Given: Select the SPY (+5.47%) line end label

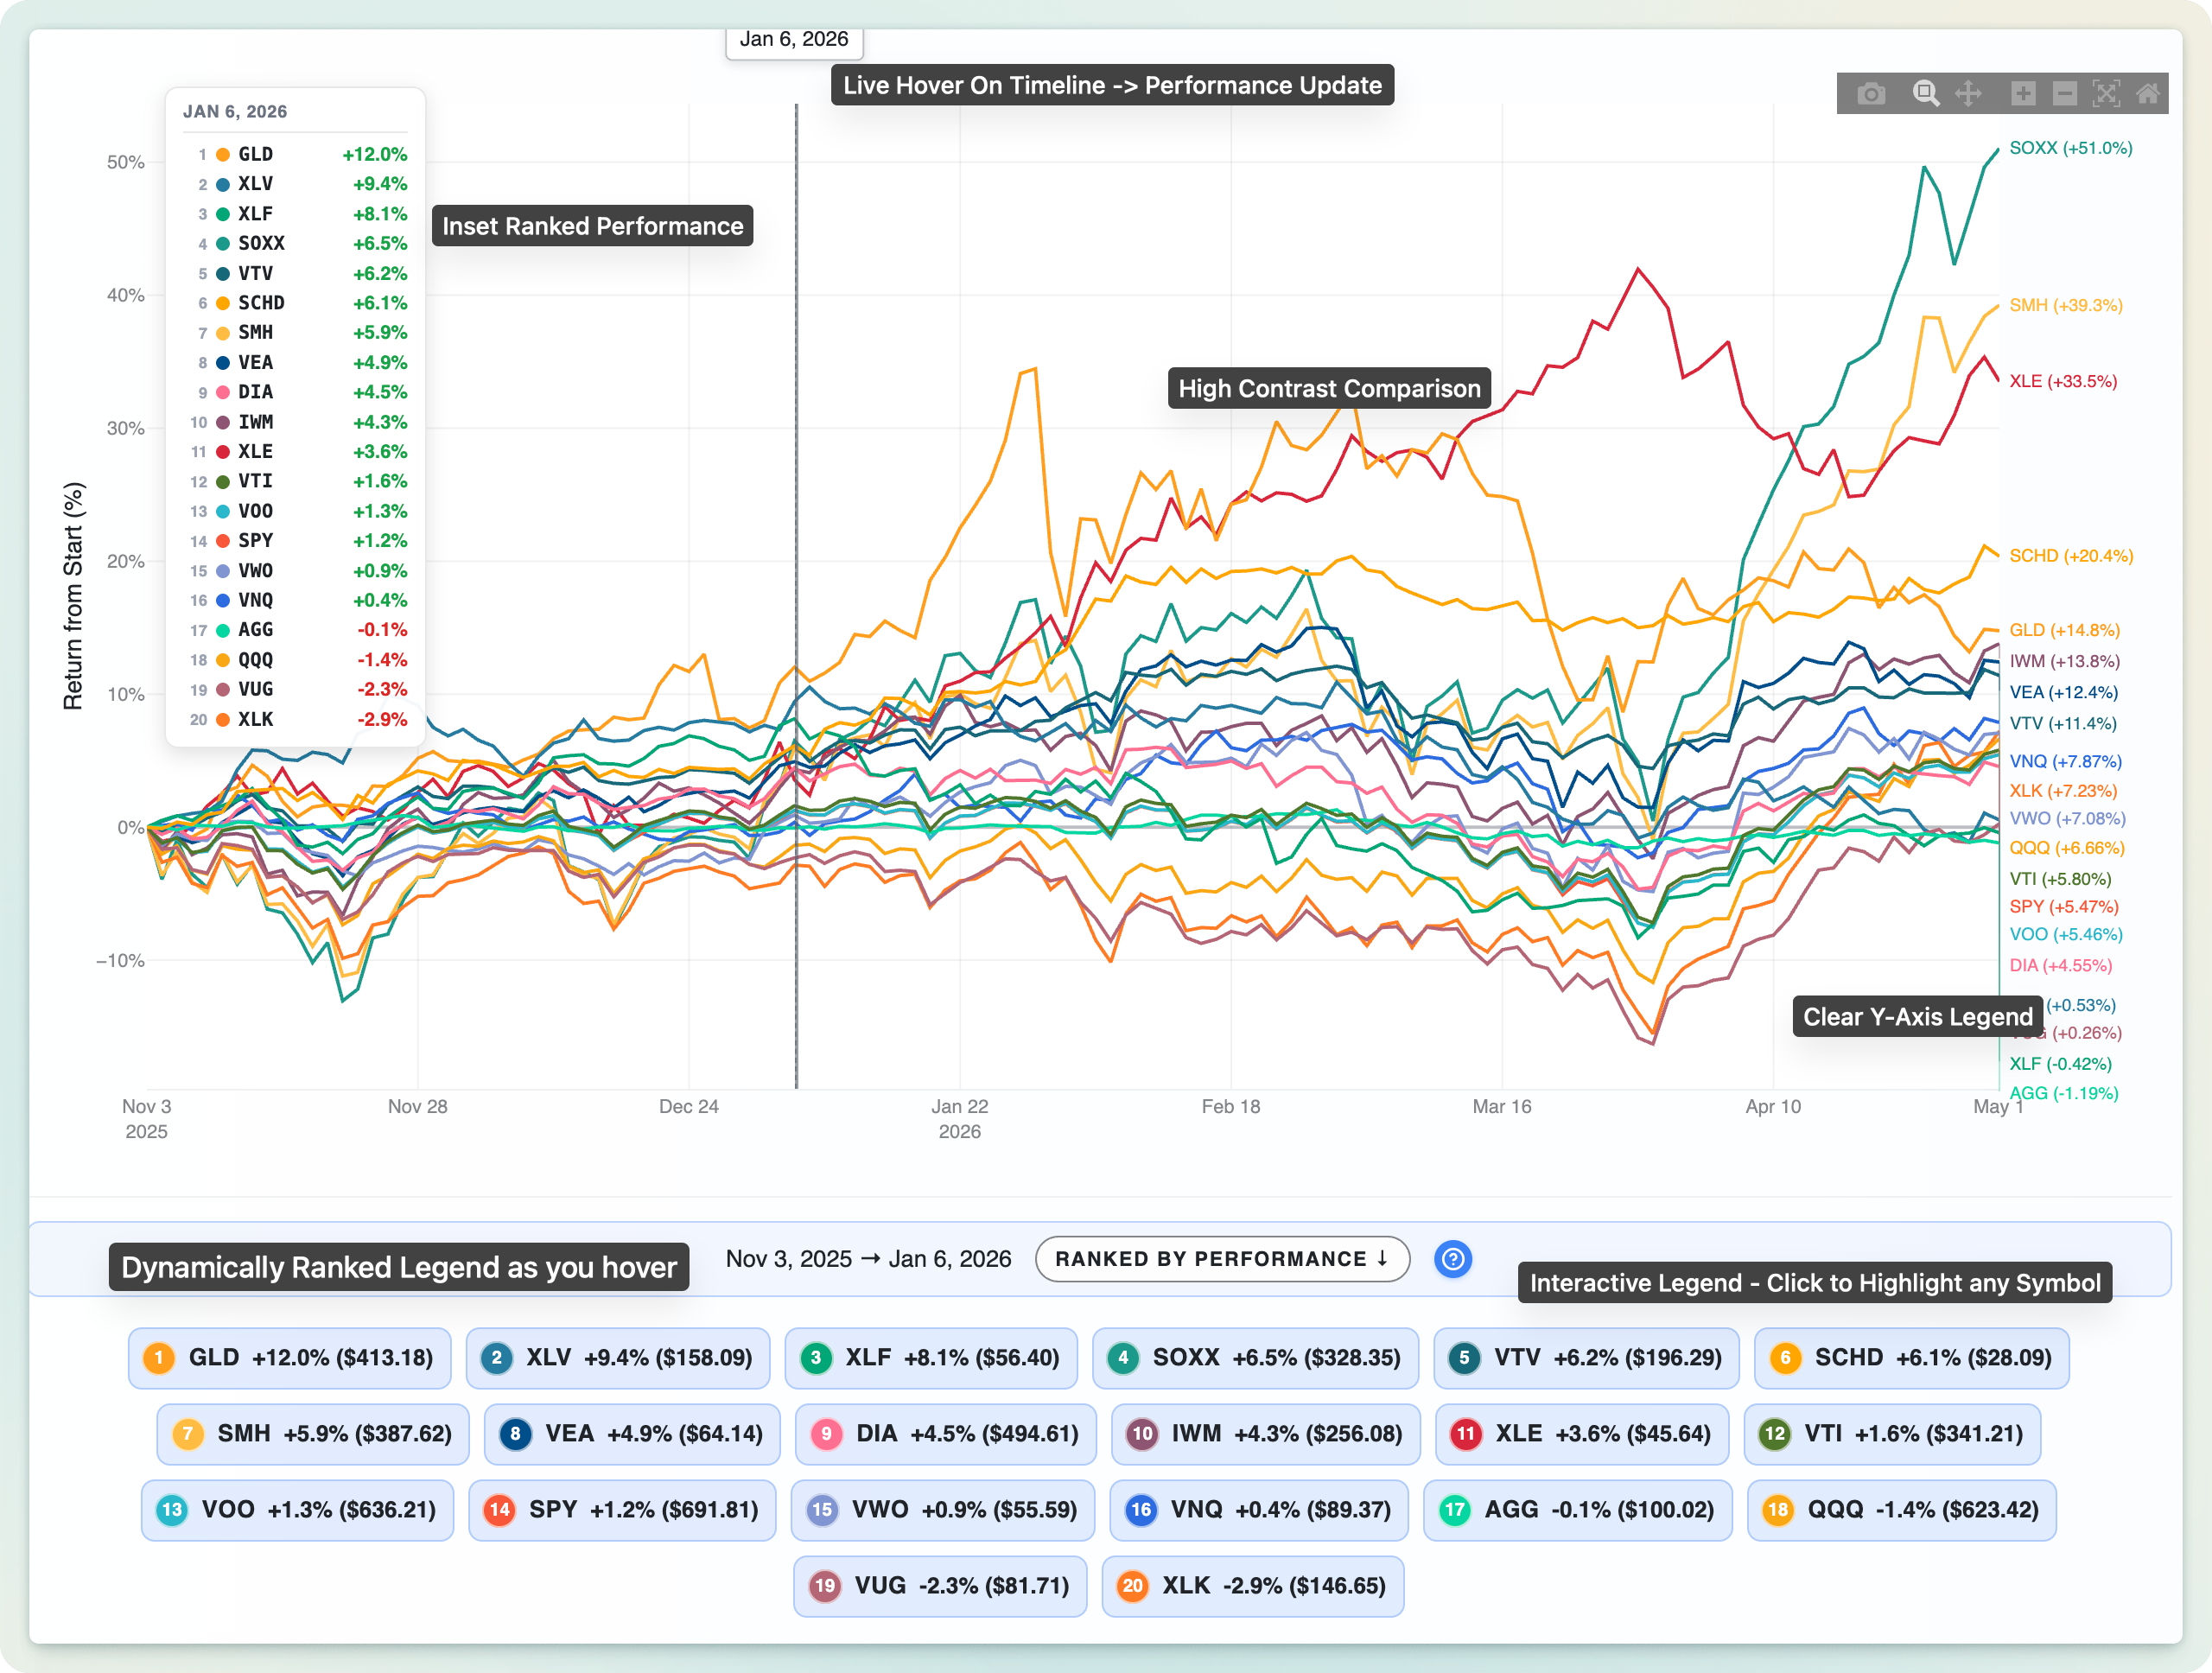Looking at the screenshot, I should point(2064,906).
